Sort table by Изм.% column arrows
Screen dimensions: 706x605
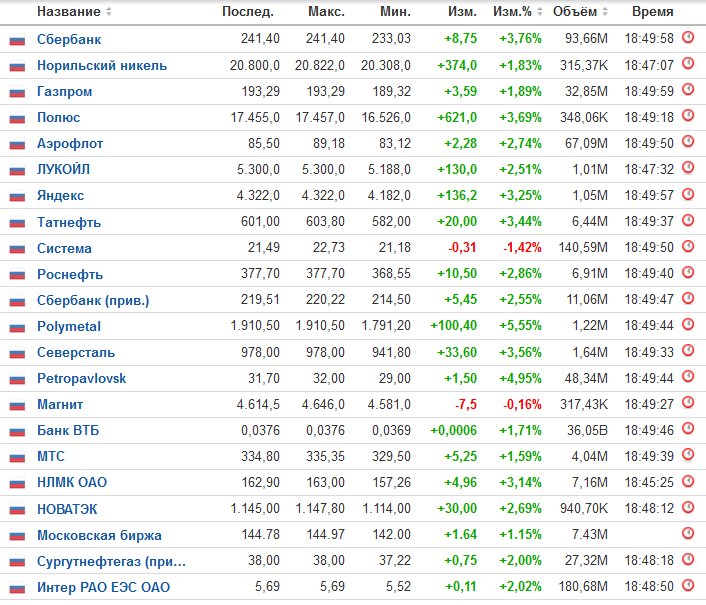pos(539,12)
